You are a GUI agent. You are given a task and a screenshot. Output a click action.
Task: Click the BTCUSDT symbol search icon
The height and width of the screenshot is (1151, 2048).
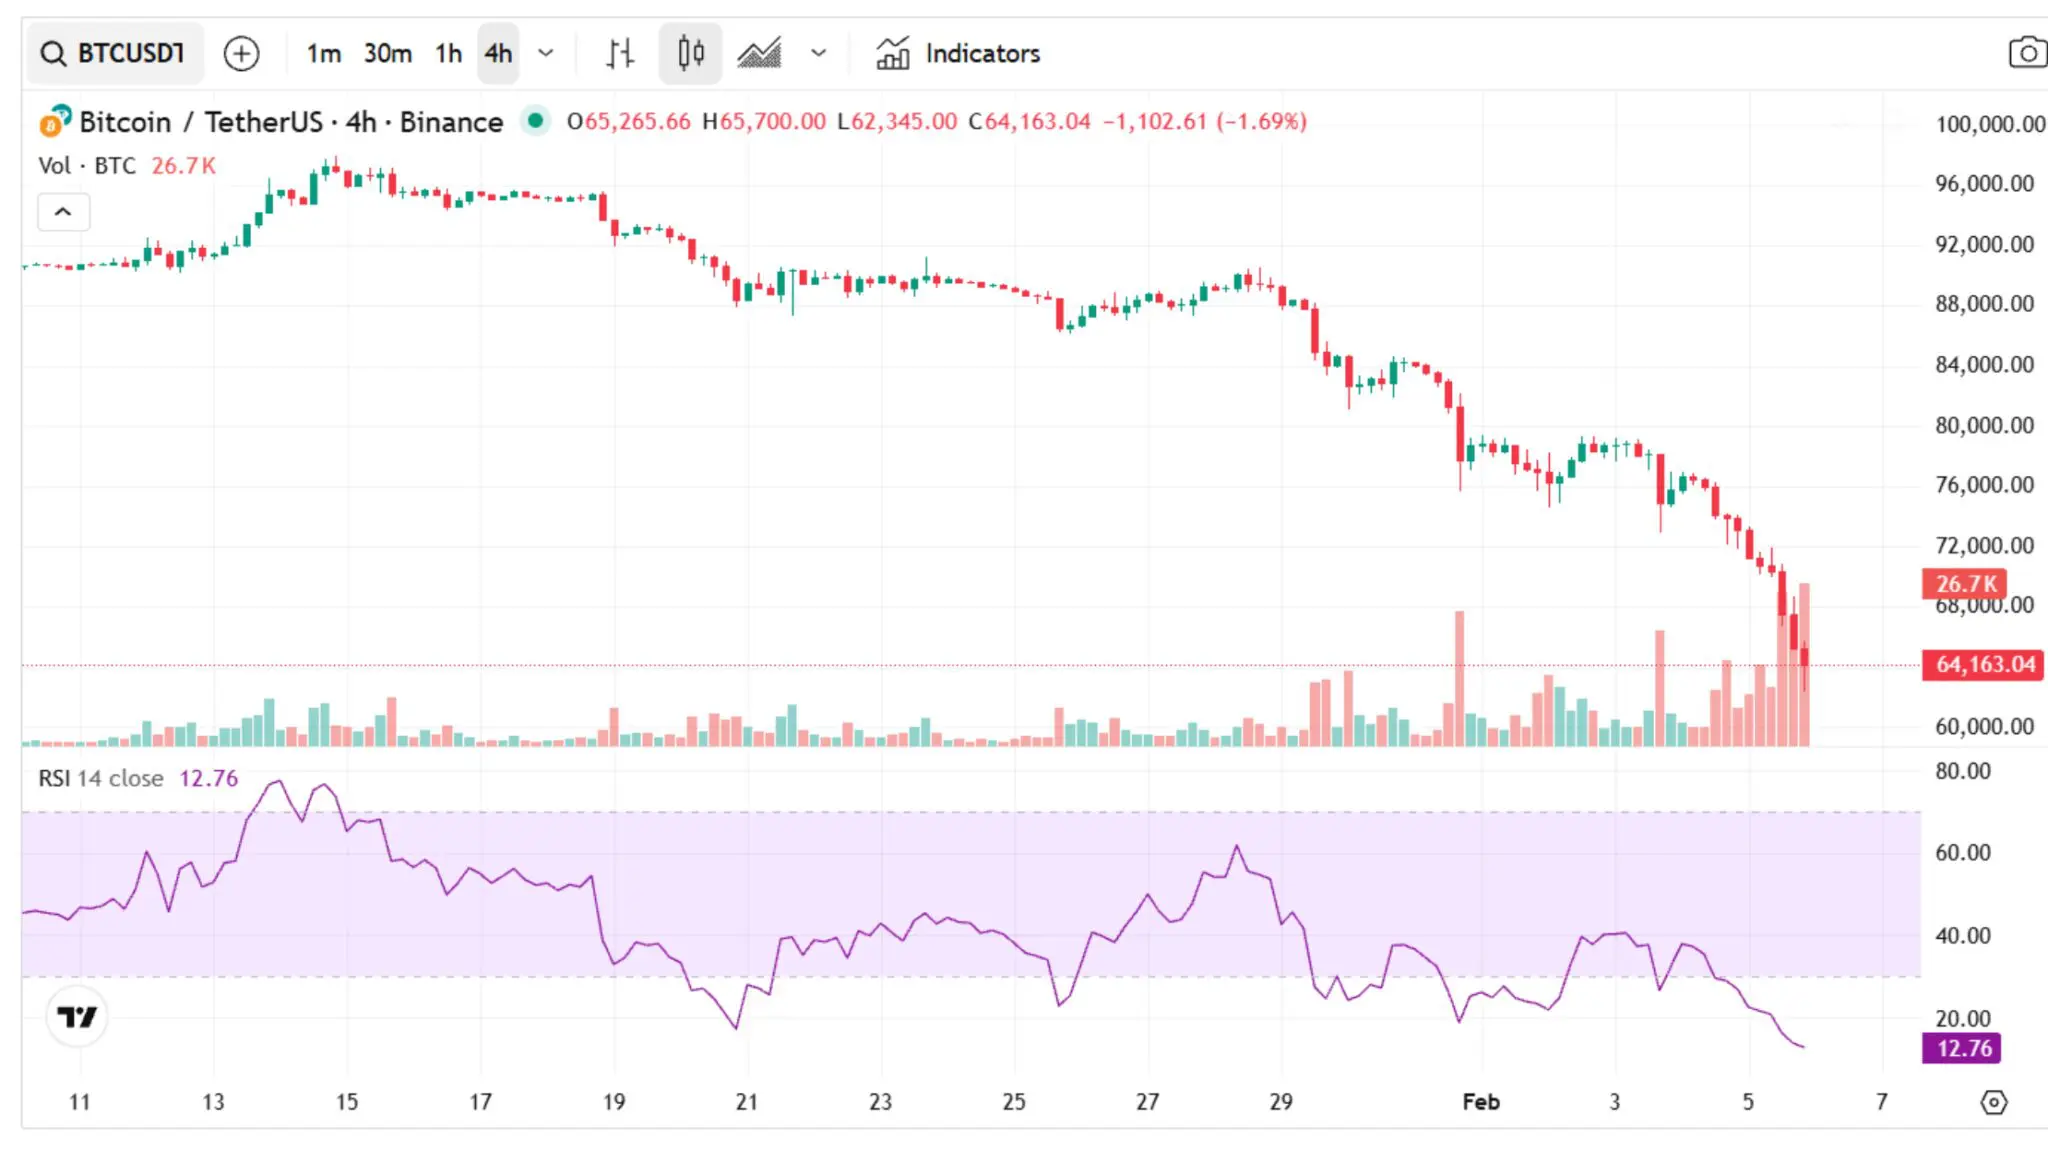[x=53, y=53]
